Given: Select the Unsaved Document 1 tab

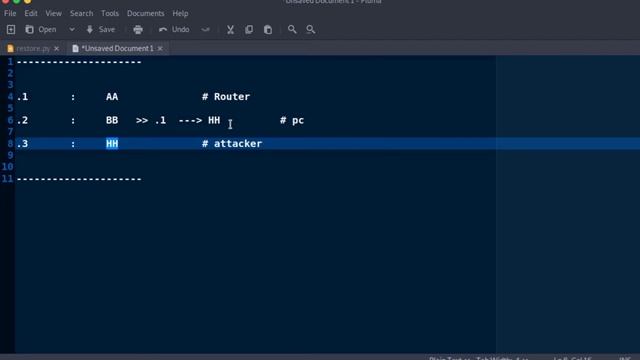Looking at the screenshot, I should 117,49.
